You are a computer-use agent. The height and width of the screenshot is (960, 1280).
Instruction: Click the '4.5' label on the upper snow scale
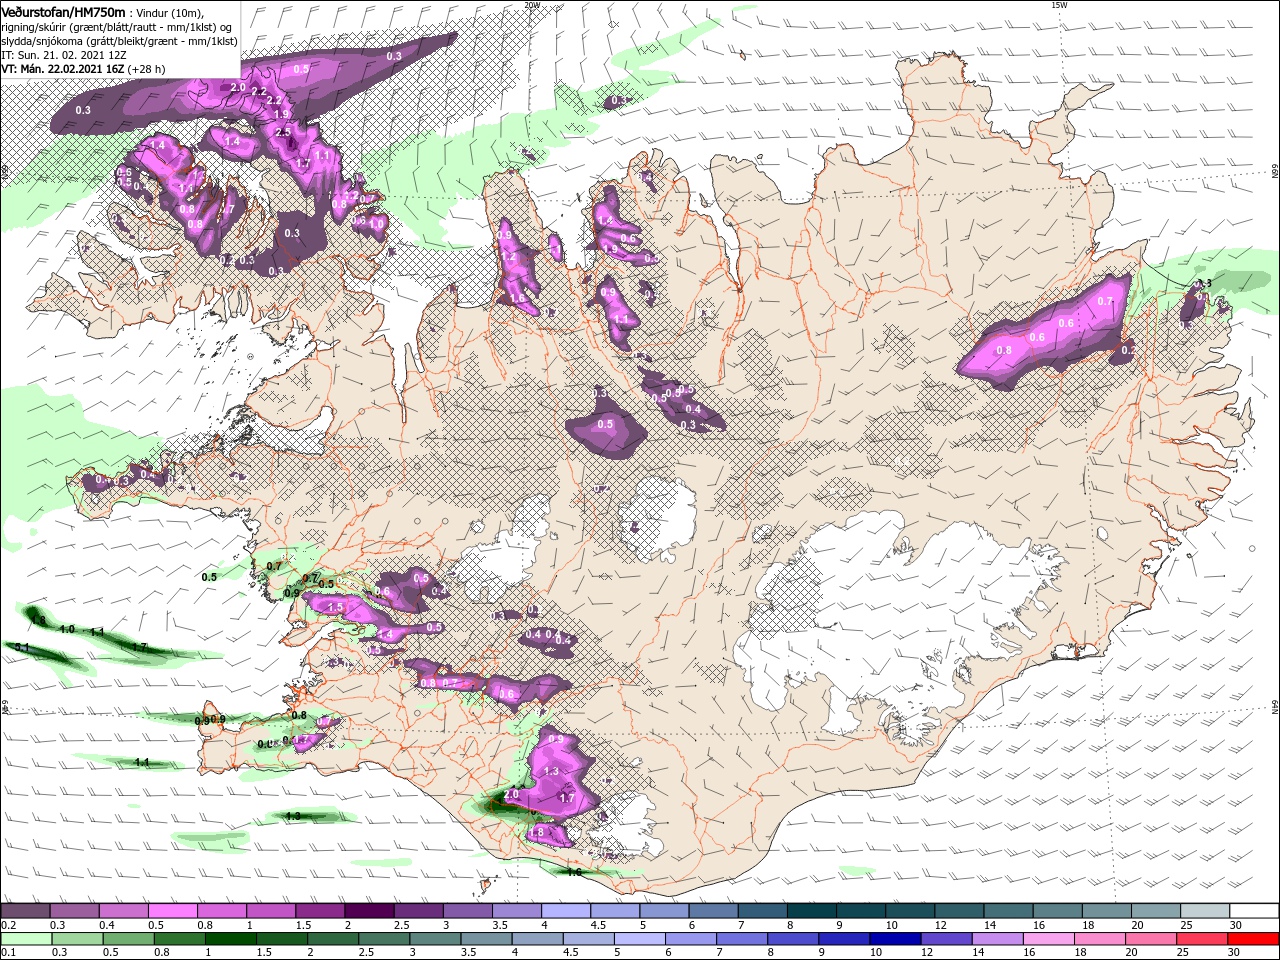pos(598,925)
